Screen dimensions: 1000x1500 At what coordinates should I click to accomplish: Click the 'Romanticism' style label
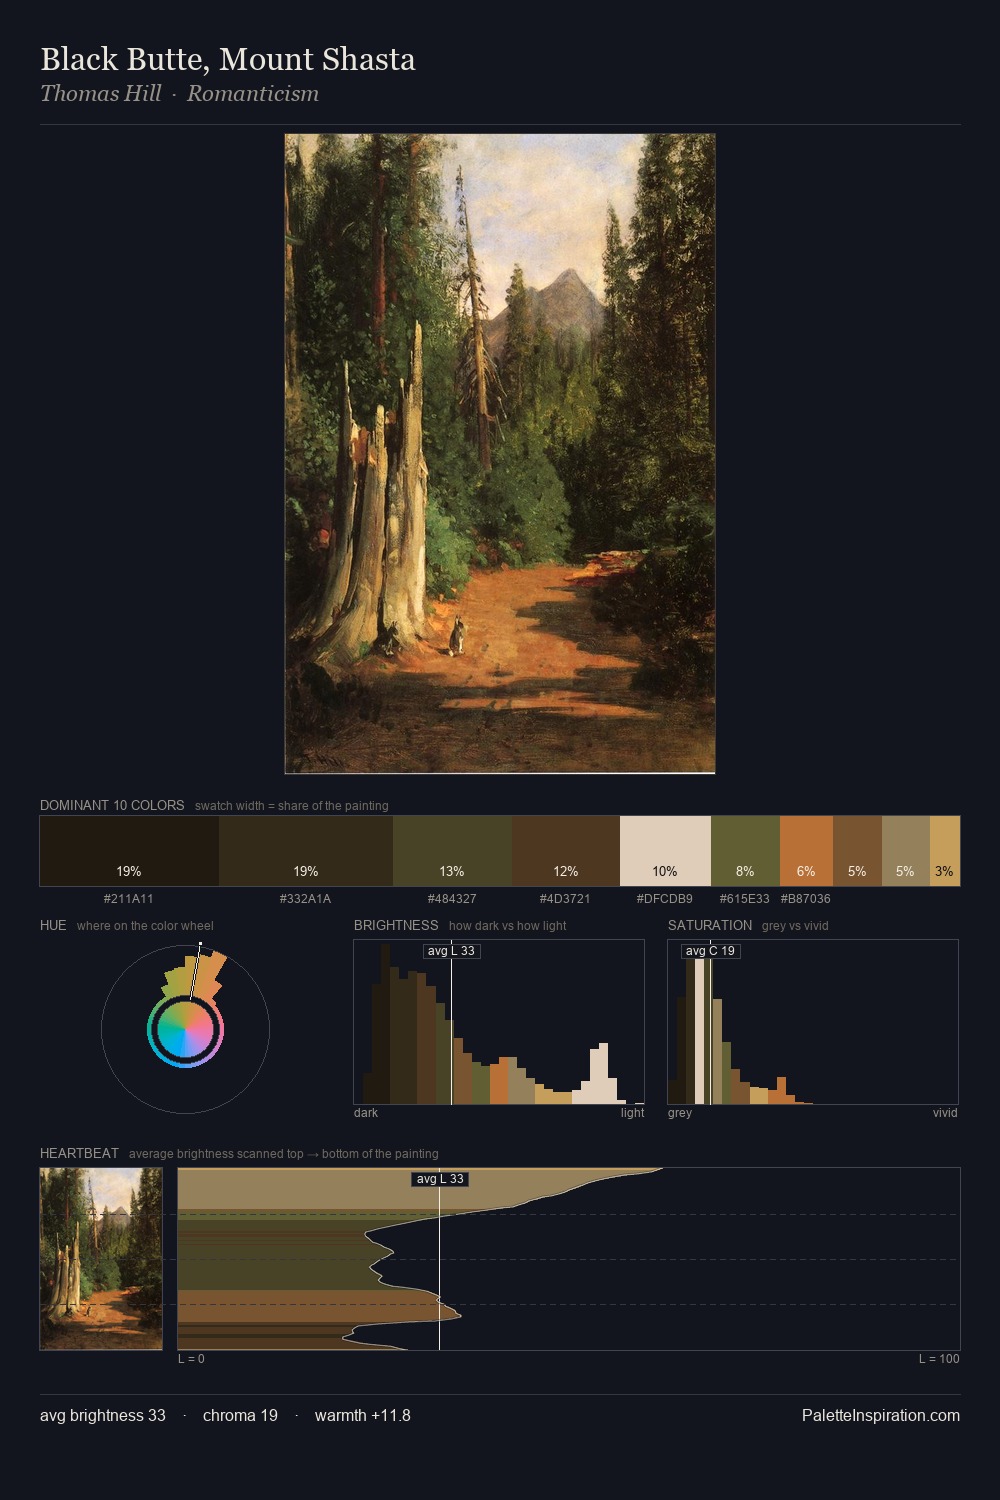coord(253,93)
